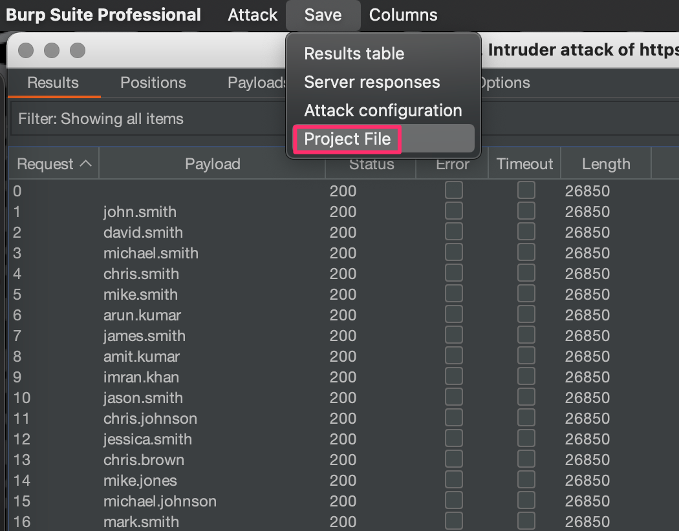Toggle Timeout checkbox in imran.khan row

526,377
